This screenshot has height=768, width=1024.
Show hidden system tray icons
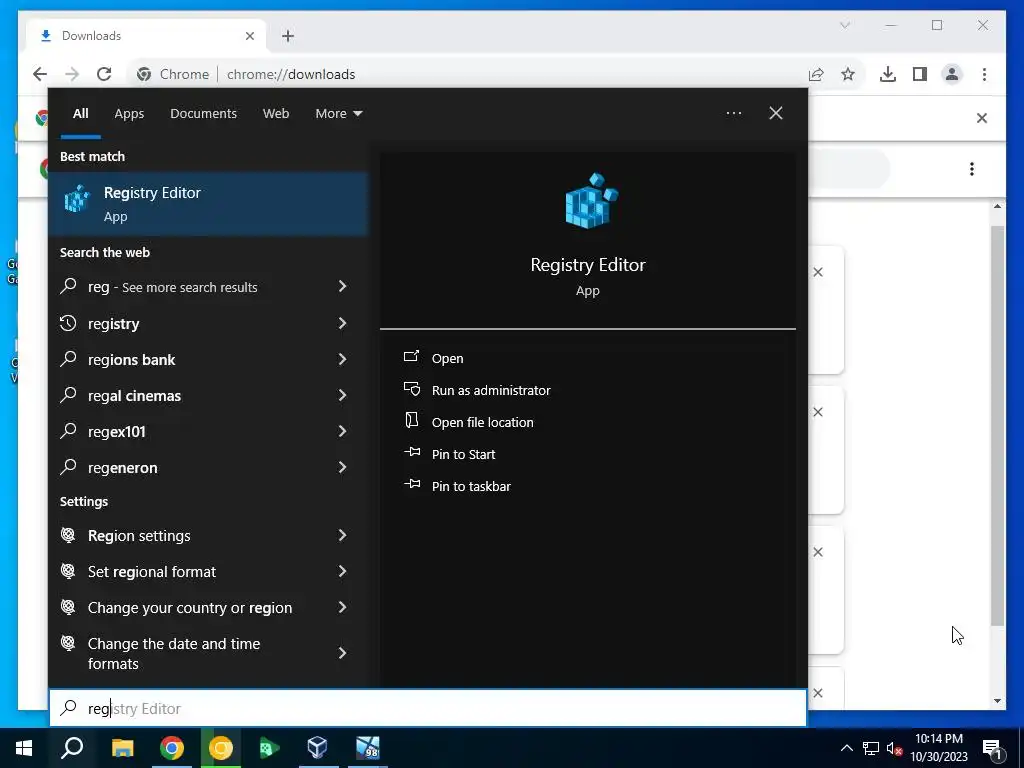click(846, 748)
